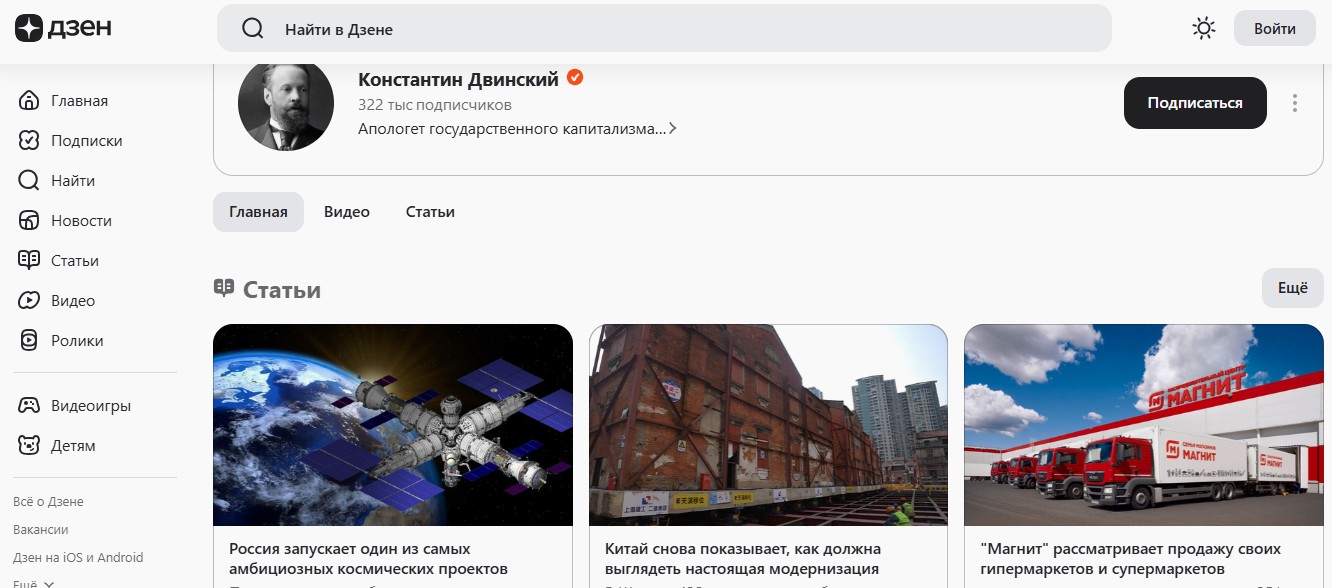Viewport: 1332px width, 588px height.
Task: Click the Видео play icon in sidebar
Action: point(30,301)
